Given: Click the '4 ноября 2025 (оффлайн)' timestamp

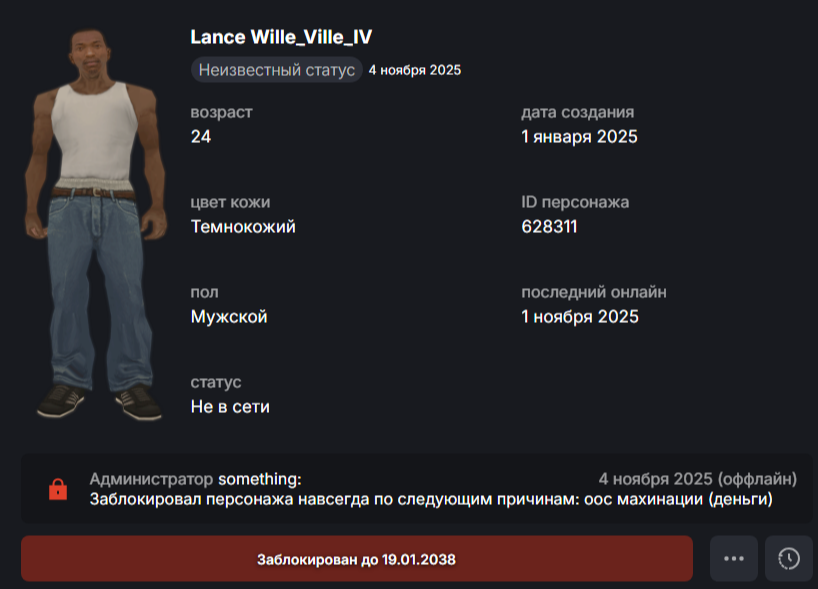Looking at the screenshot, I should [x=697, y=479].
